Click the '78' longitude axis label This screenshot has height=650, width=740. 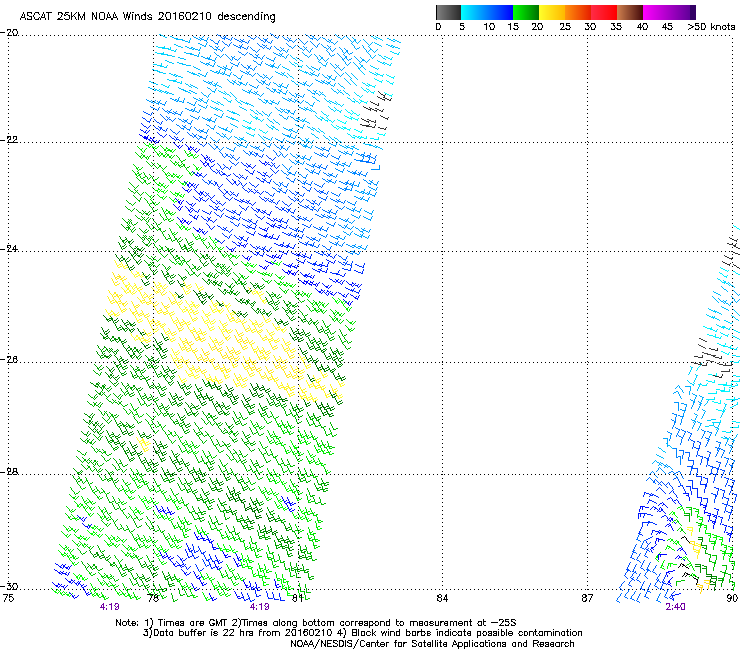153,598
